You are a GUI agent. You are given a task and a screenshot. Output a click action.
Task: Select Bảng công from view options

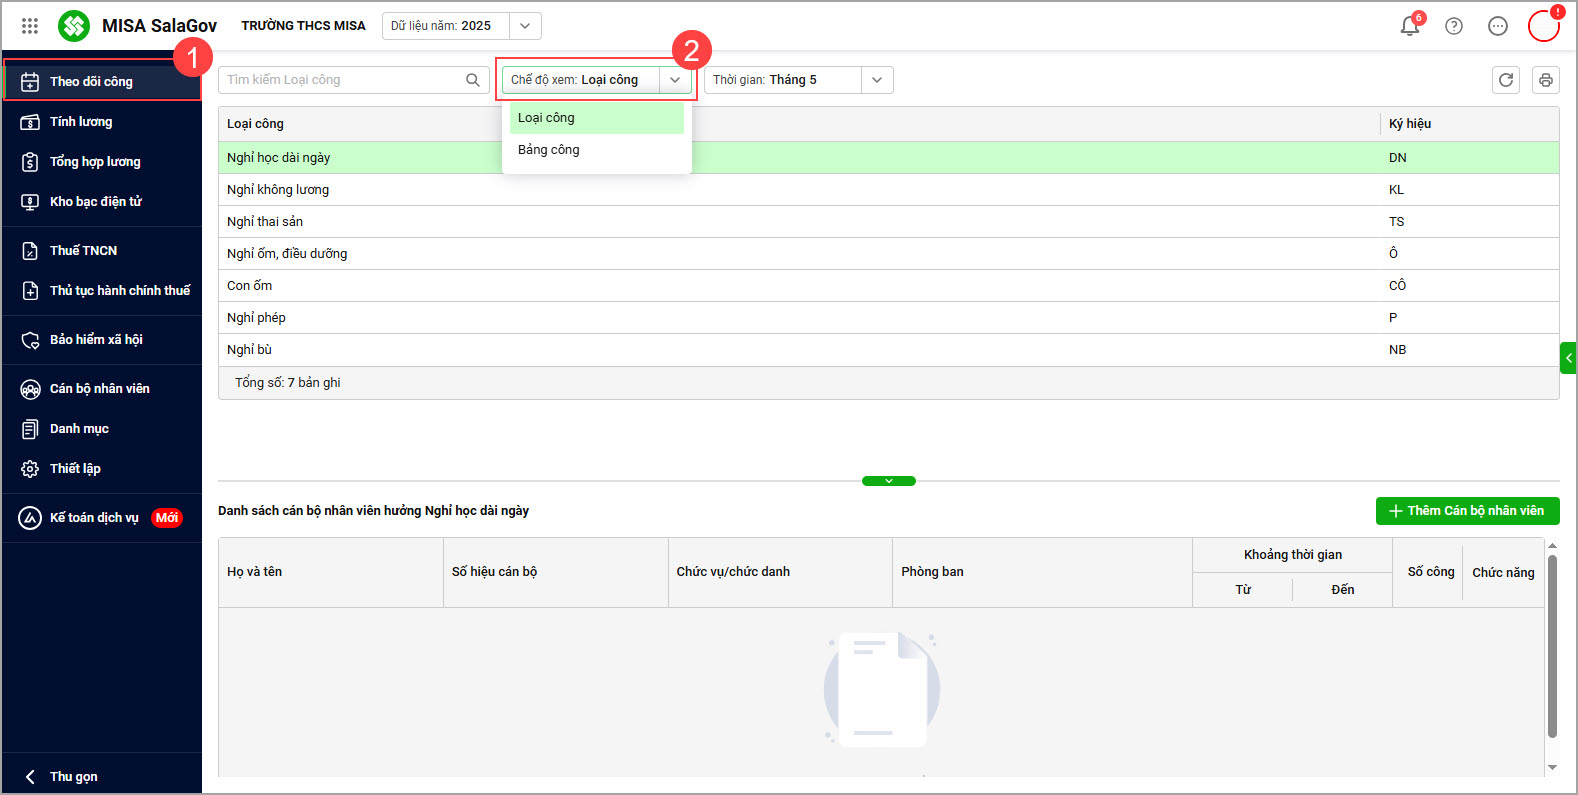pos(549,150)
